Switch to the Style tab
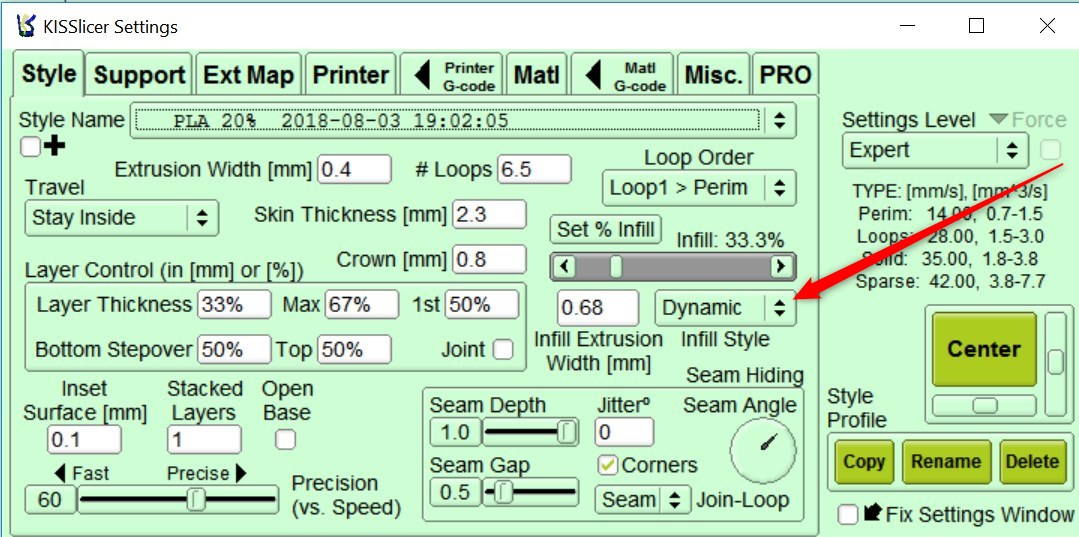 tap(49, 74)
